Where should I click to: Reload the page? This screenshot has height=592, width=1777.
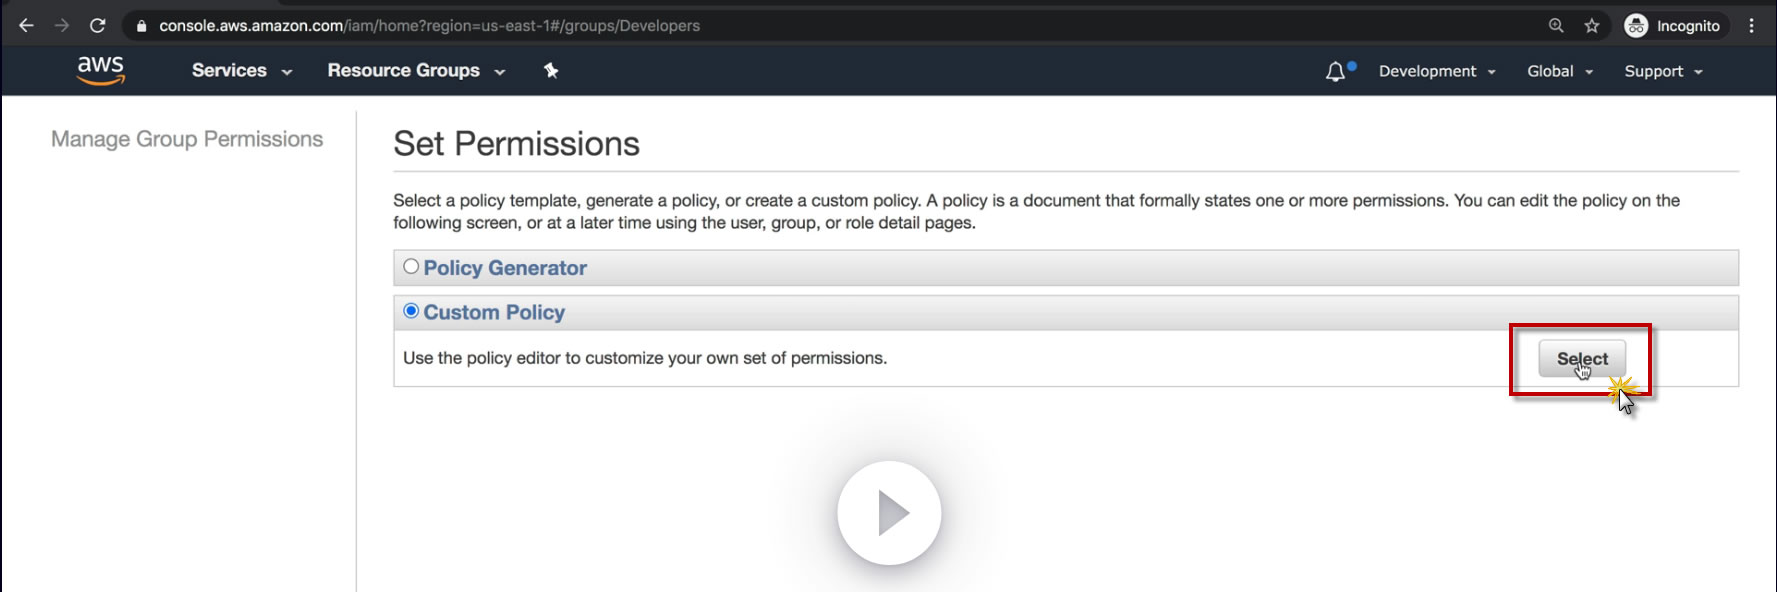coord(97,26)
